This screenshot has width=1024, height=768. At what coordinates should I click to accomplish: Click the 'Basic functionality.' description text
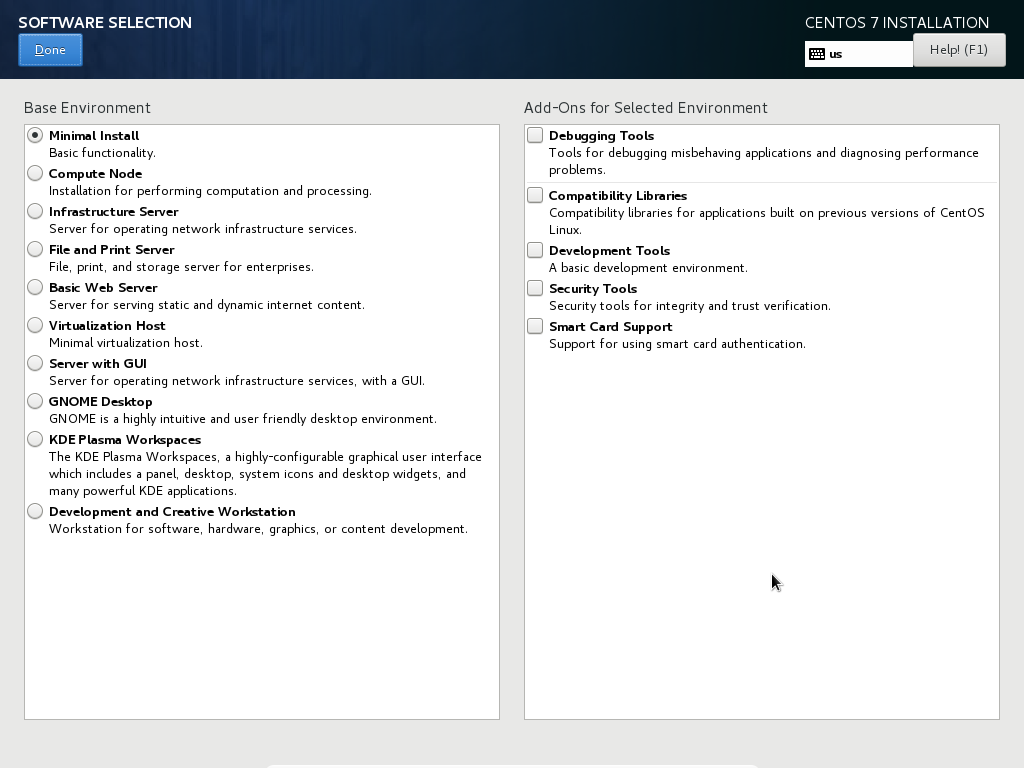tap(102, 153)
